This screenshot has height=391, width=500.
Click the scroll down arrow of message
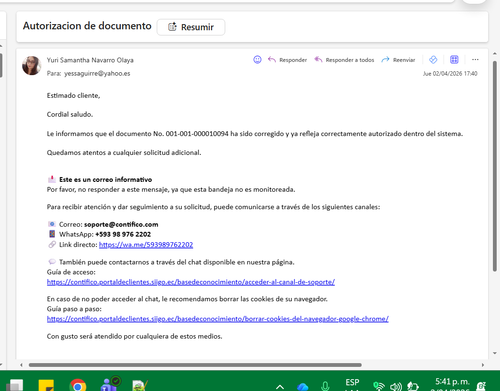495,353
